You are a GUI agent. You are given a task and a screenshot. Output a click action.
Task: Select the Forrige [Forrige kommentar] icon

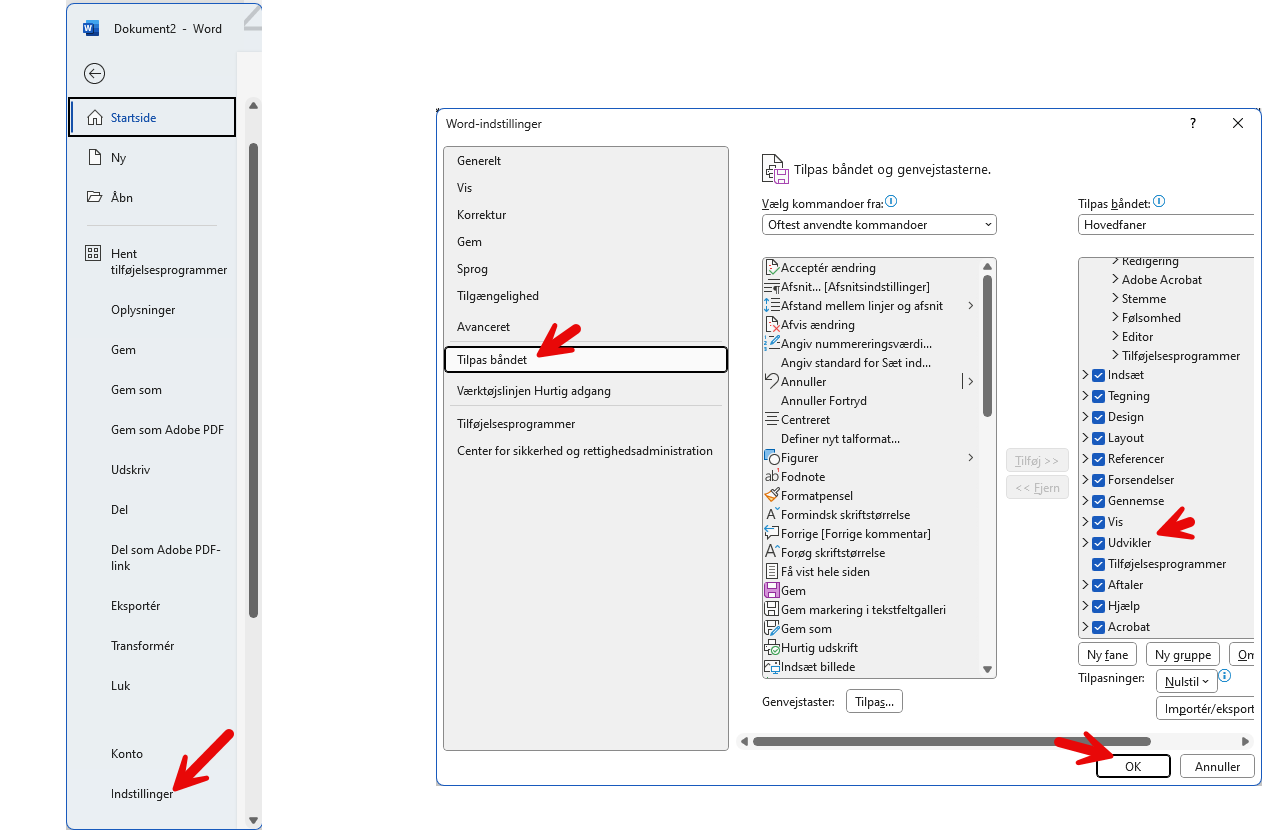tap(772, 533)
